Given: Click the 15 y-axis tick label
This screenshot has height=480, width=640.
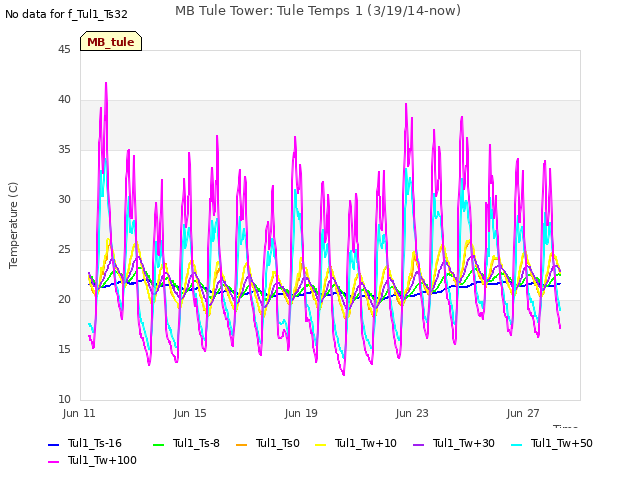Looking at the screenshot, I should [64, 350].
